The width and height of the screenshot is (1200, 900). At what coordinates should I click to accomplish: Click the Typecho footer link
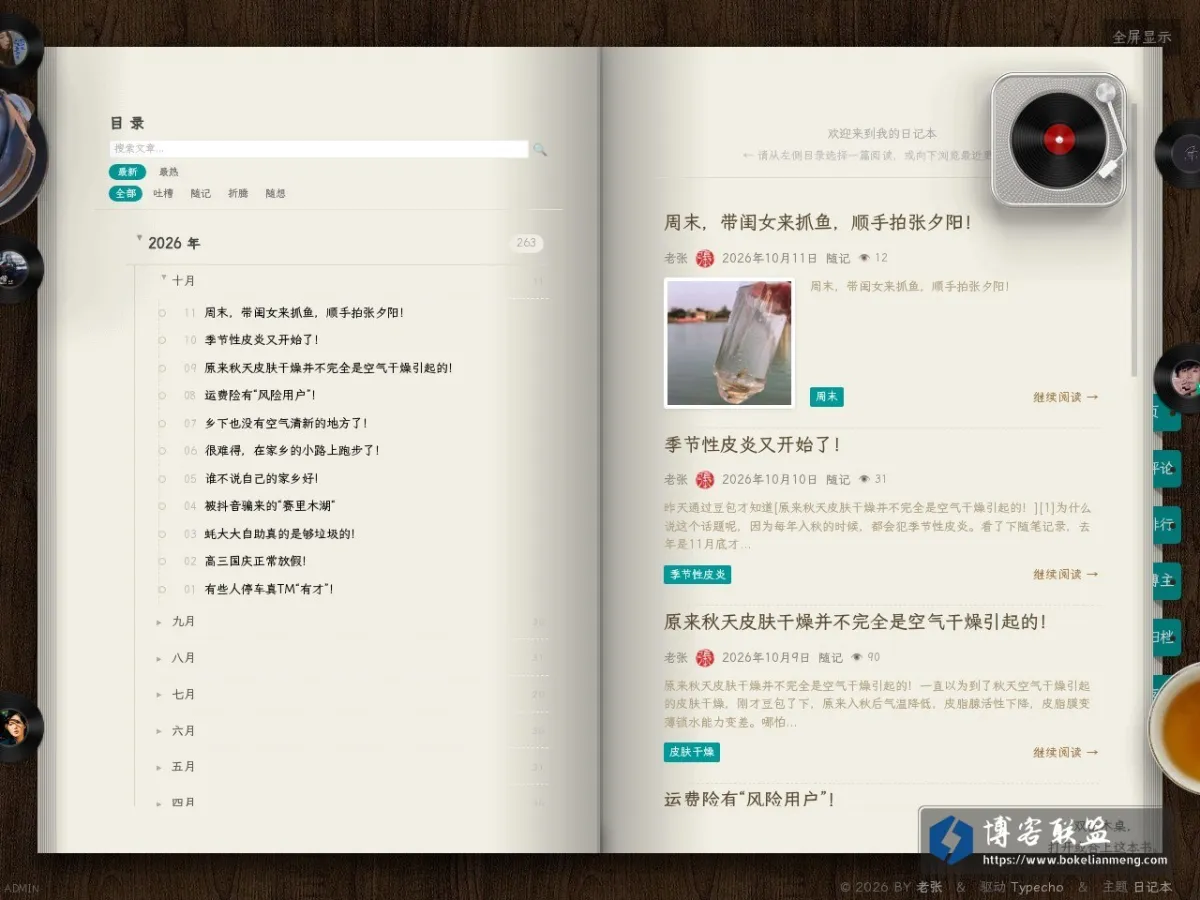tap(1036, 887)
